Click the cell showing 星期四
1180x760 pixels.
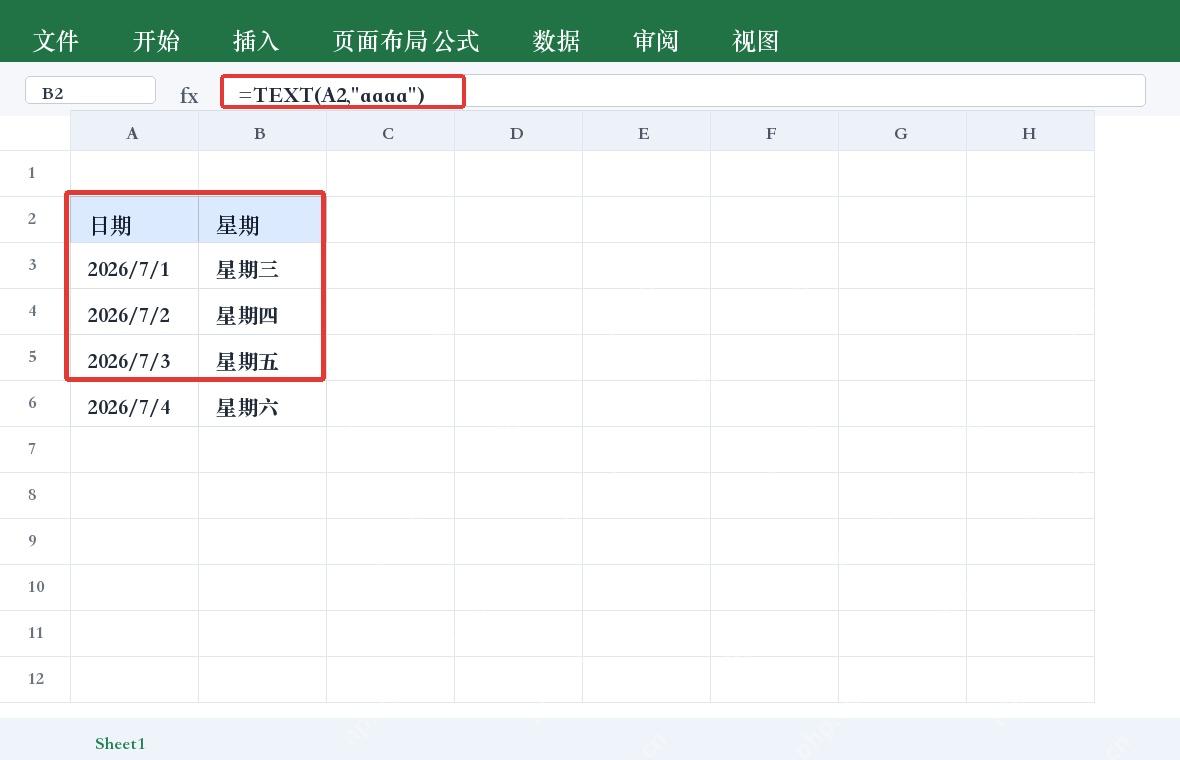click(262, 312)
